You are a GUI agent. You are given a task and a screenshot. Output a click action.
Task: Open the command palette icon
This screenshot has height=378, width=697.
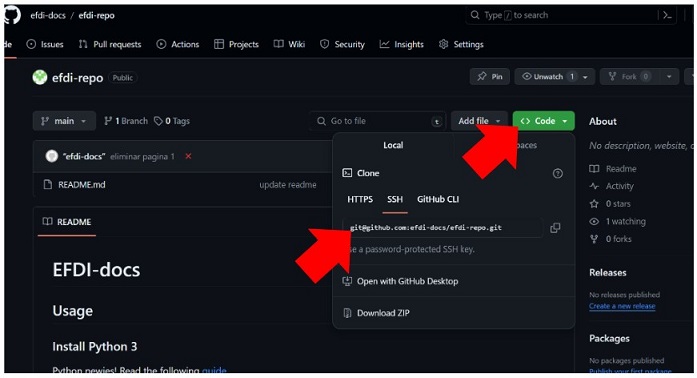pyautogui.click(x=667, y=15)
